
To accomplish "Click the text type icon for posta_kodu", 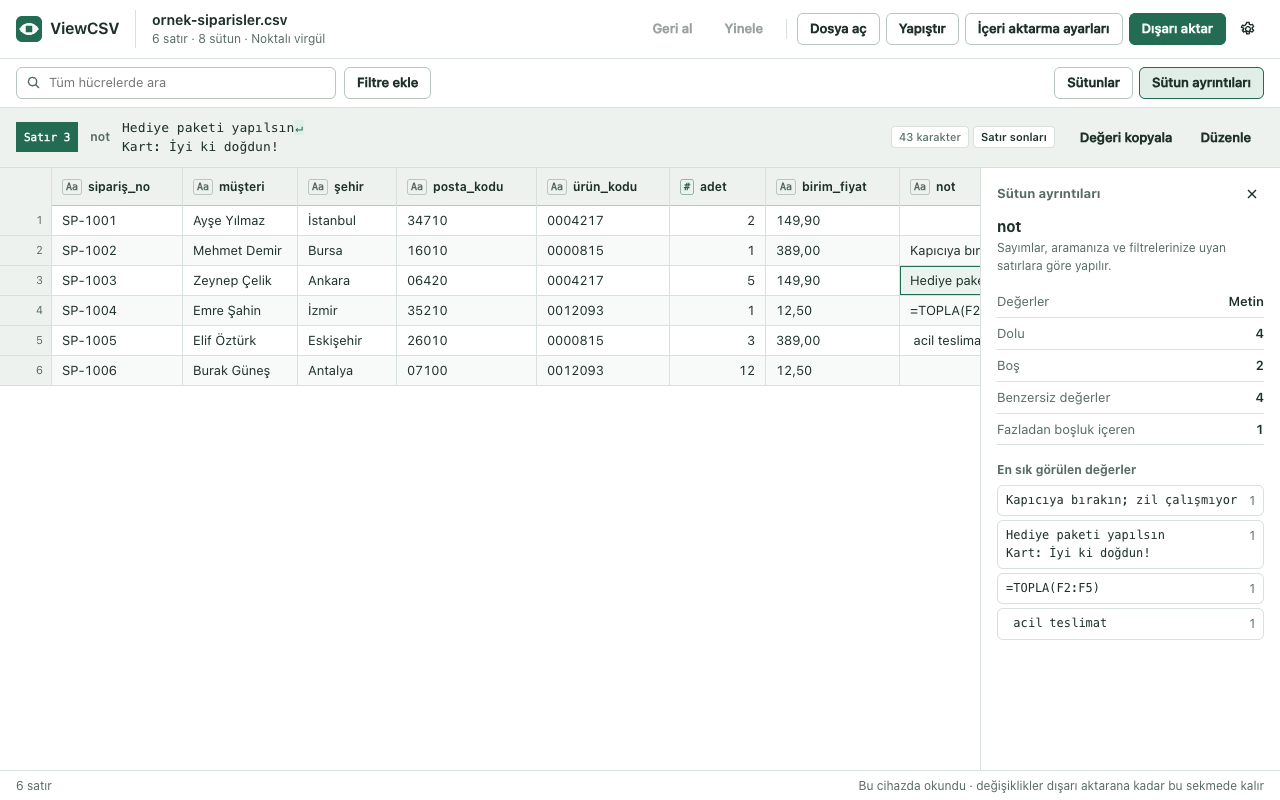I will pyautogui.click(x=417, y=187).
